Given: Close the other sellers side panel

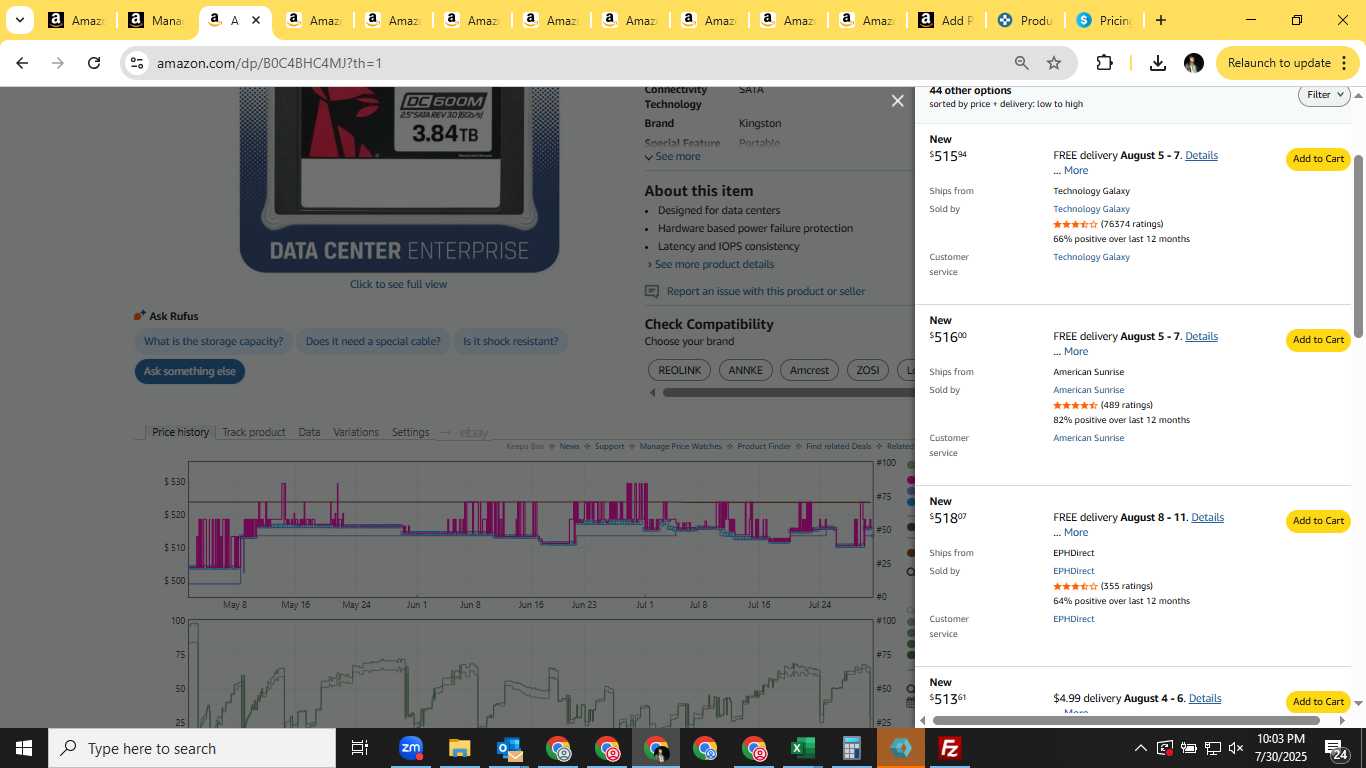Looking at the screenshot, I should (897, 101).
